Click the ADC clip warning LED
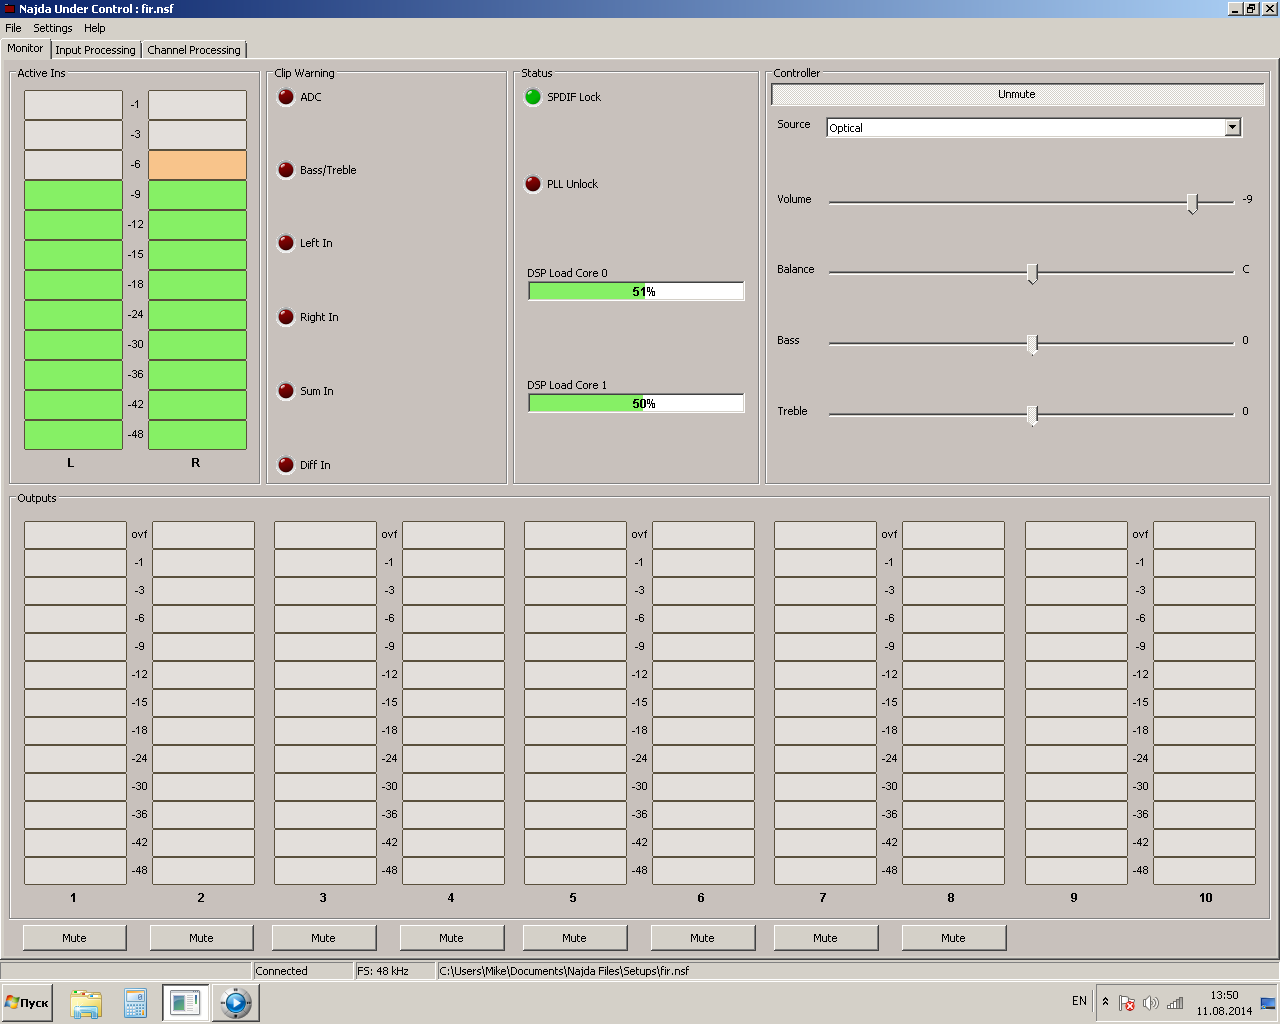 tap(286, 97)
